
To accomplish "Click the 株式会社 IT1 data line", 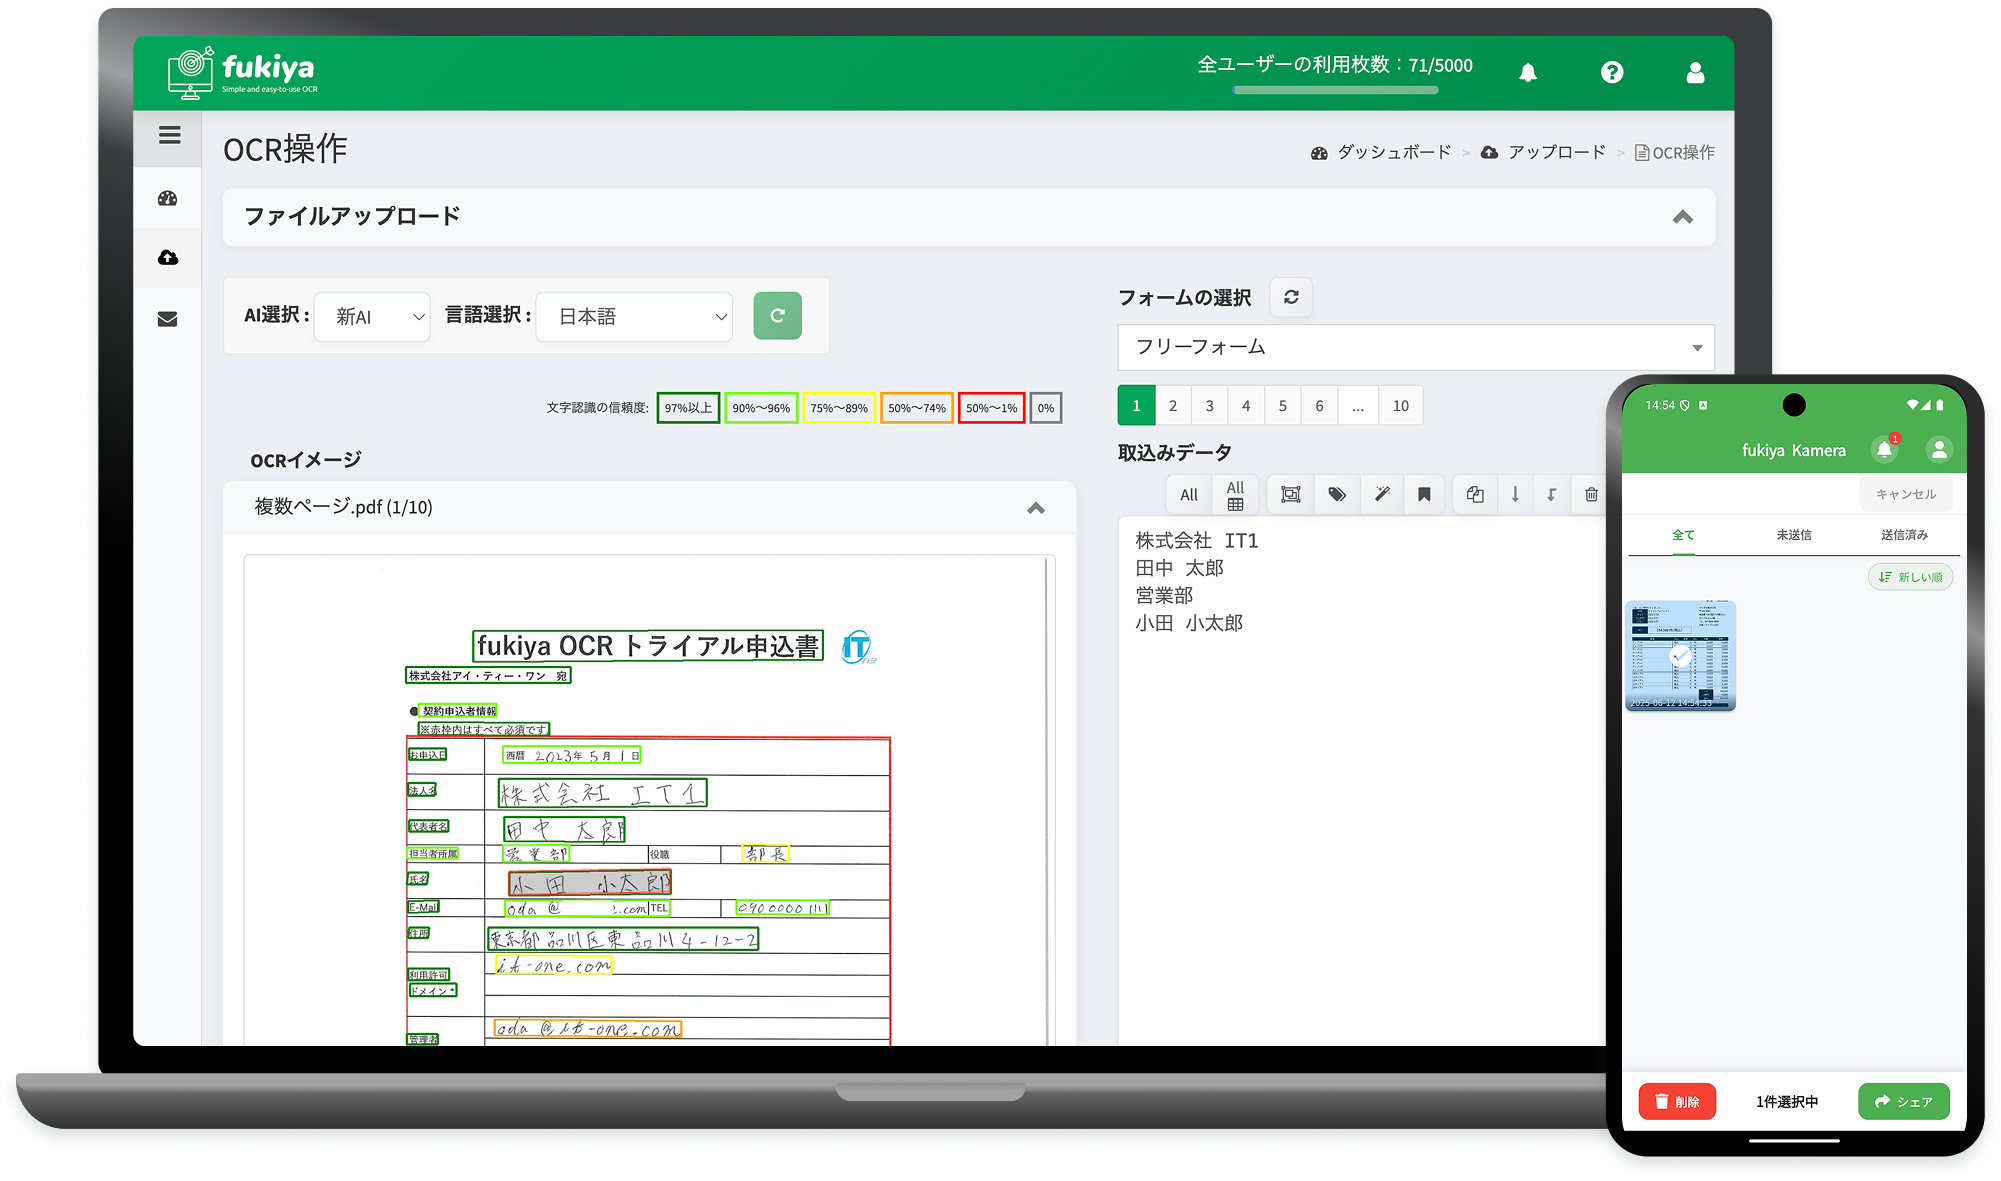I will [1196, 541].
